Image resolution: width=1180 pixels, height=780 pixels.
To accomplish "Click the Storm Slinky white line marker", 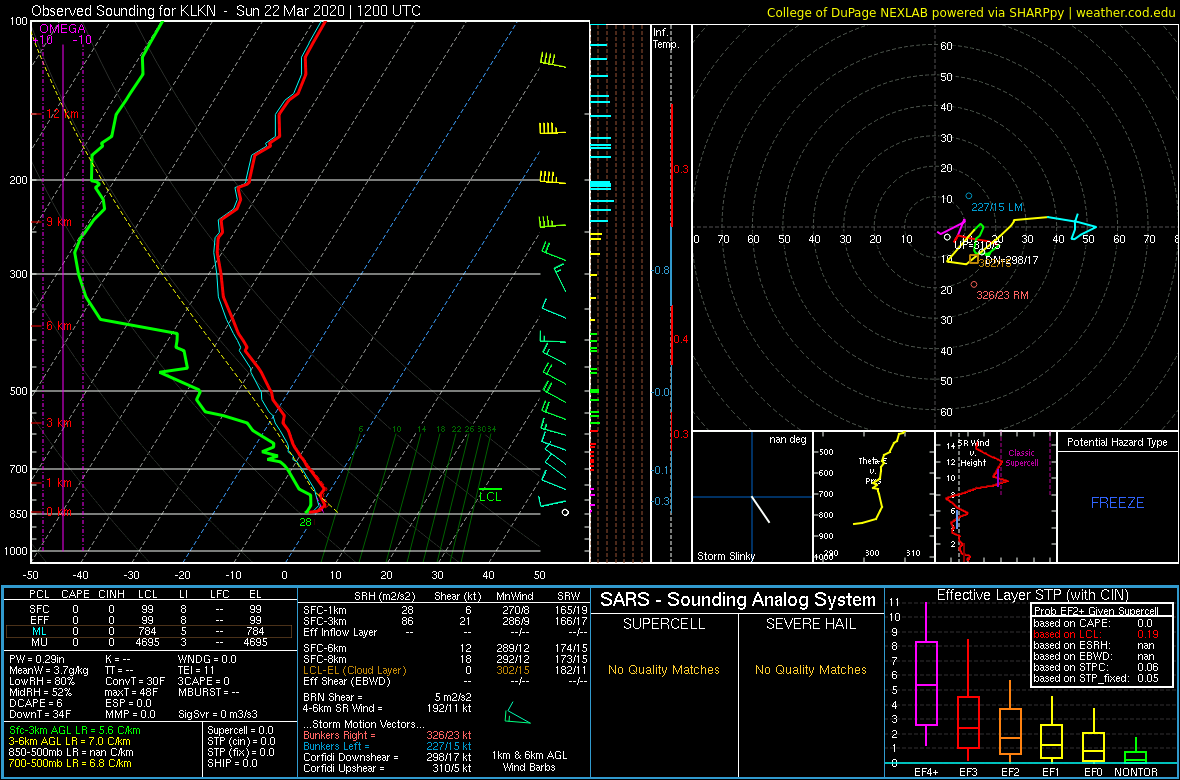I will point(761,510).
